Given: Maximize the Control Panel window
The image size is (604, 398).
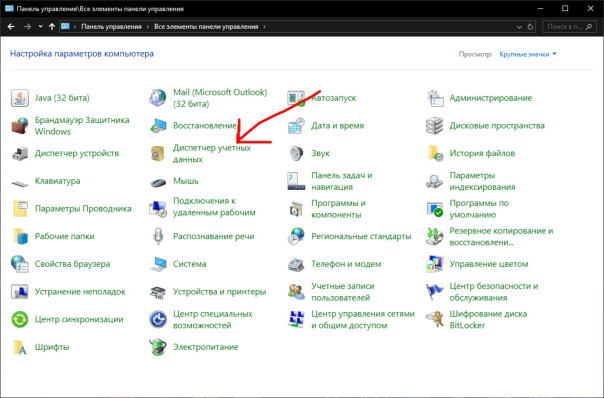Looking at the screenshot, I should [565, 8].
